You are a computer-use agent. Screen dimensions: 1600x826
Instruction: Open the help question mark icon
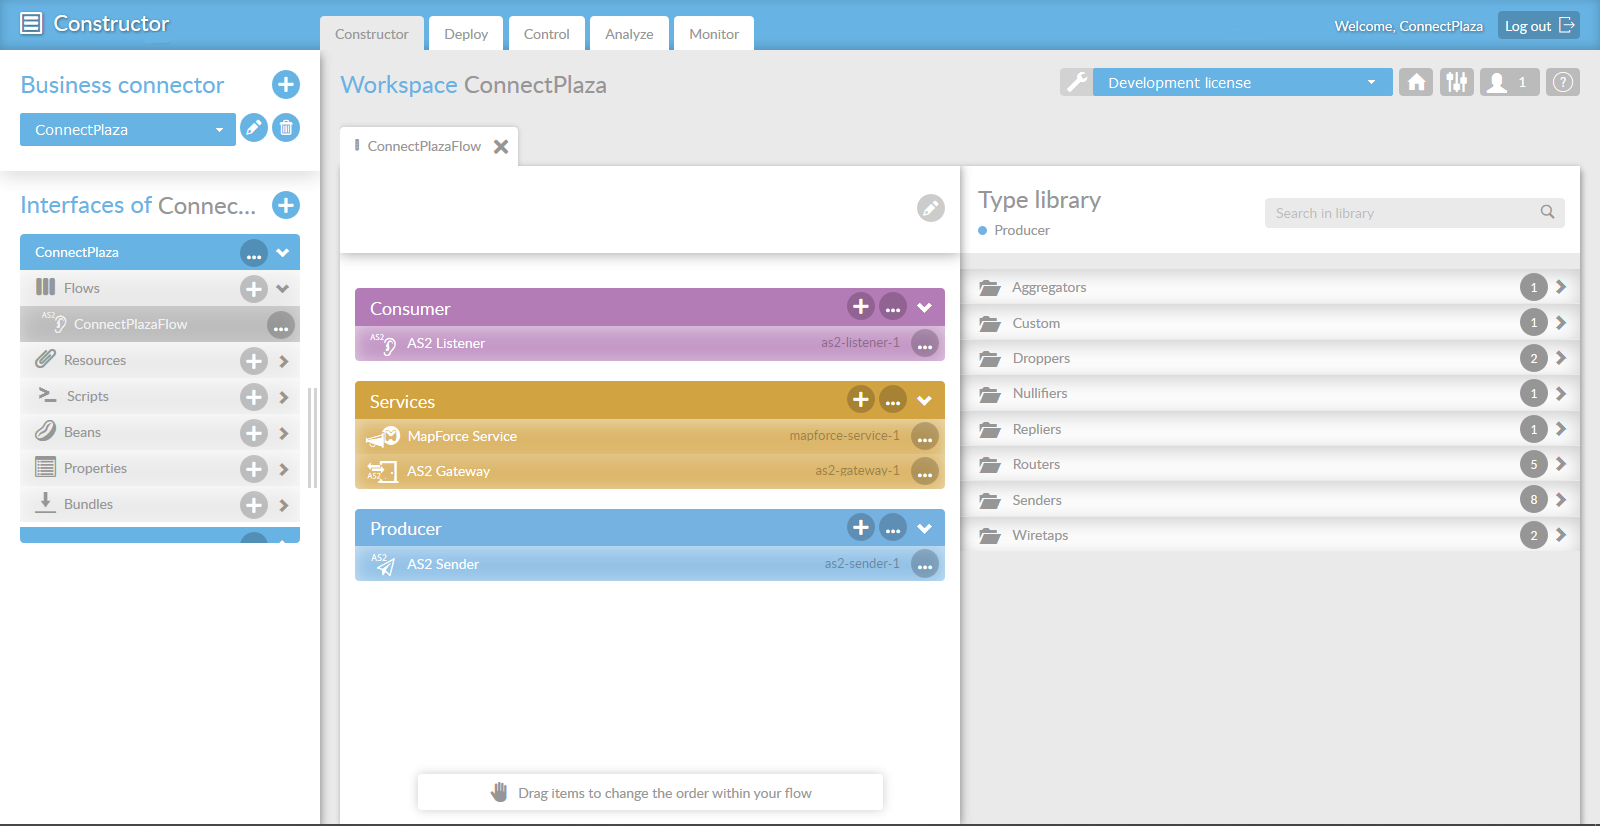[1563, 82]
